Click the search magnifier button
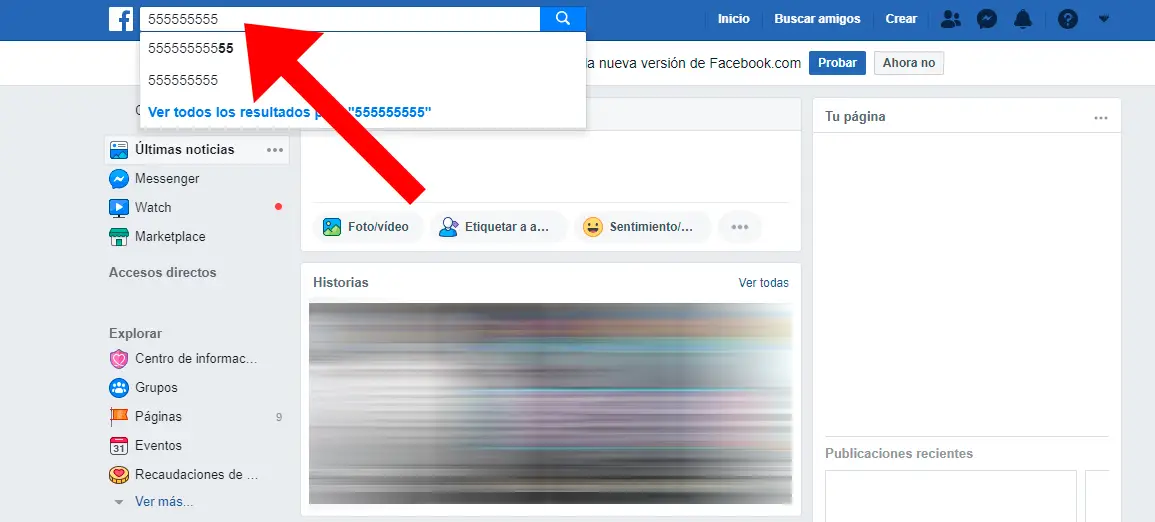This screenshot has height=522, width=1155. pos(563,19)
